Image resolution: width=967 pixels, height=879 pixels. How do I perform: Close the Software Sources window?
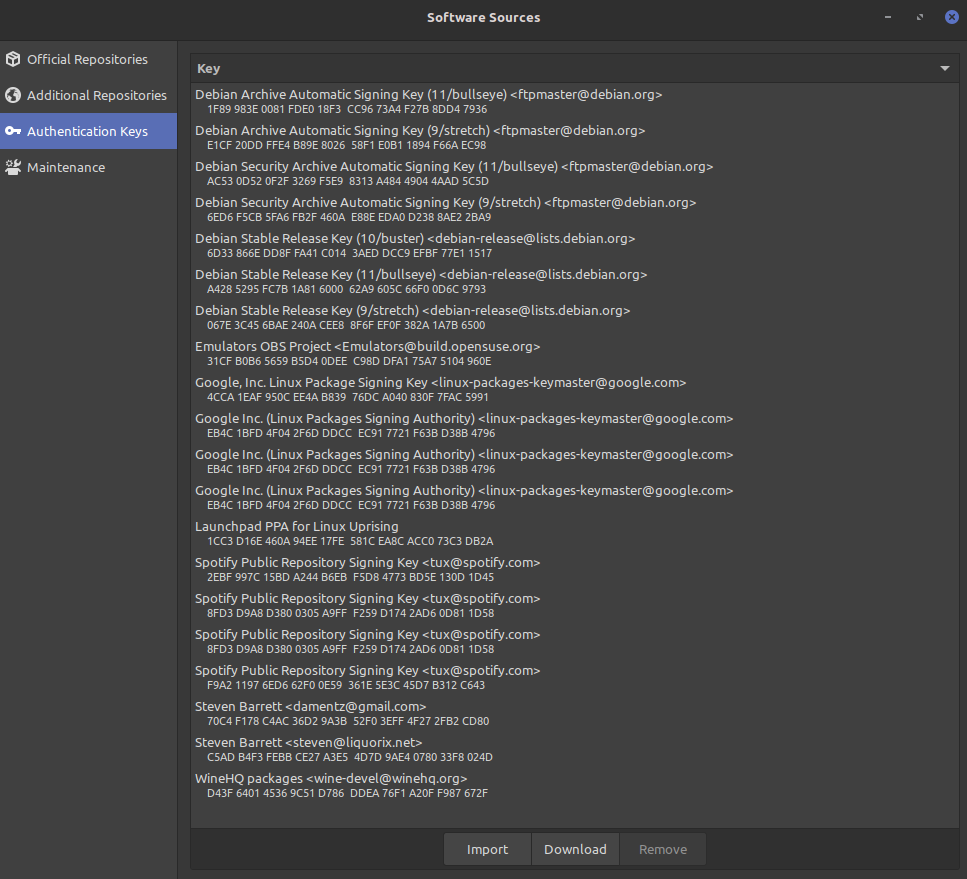(x=952, y=17)
